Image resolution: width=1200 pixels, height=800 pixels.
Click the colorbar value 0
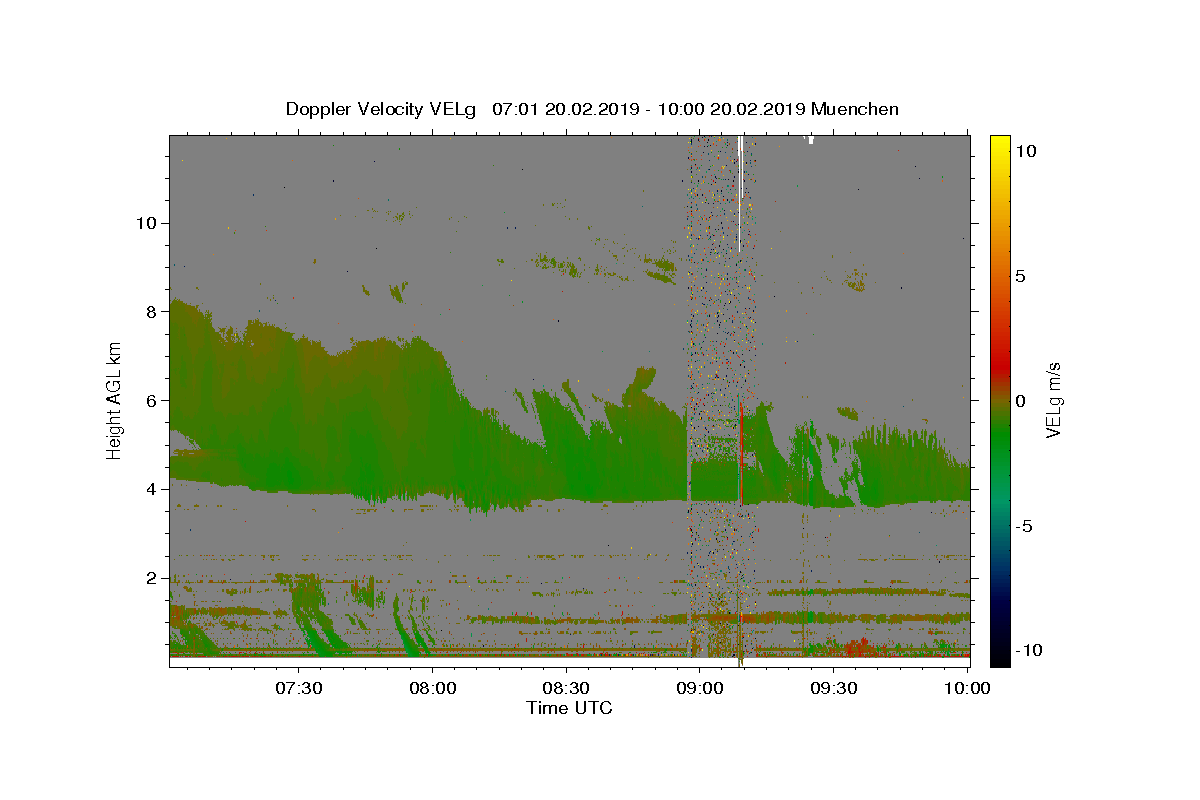point(1020,401)
